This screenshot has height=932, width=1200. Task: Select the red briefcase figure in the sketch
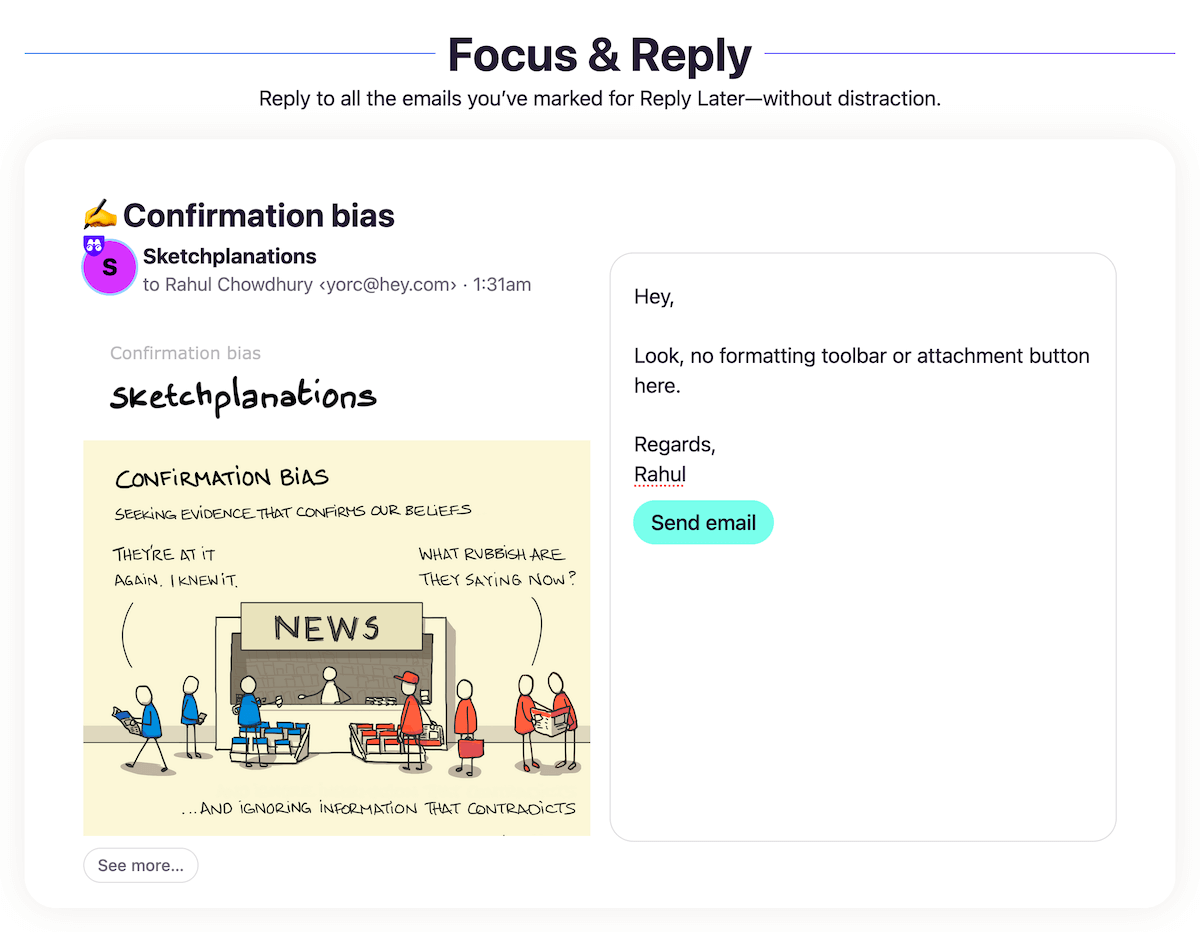pyautogui.click(x=466, y=715)
